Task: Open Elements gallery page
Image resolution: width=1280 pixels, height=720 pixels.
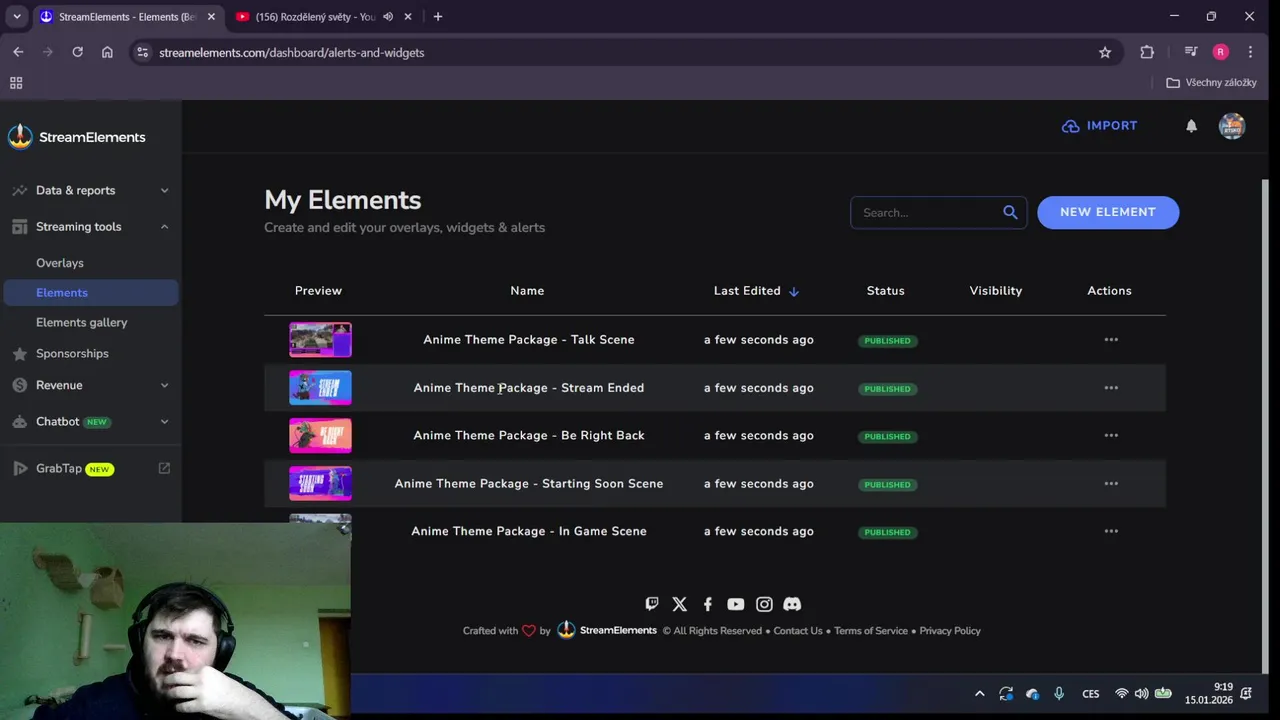Action: (x=82, y=322)
